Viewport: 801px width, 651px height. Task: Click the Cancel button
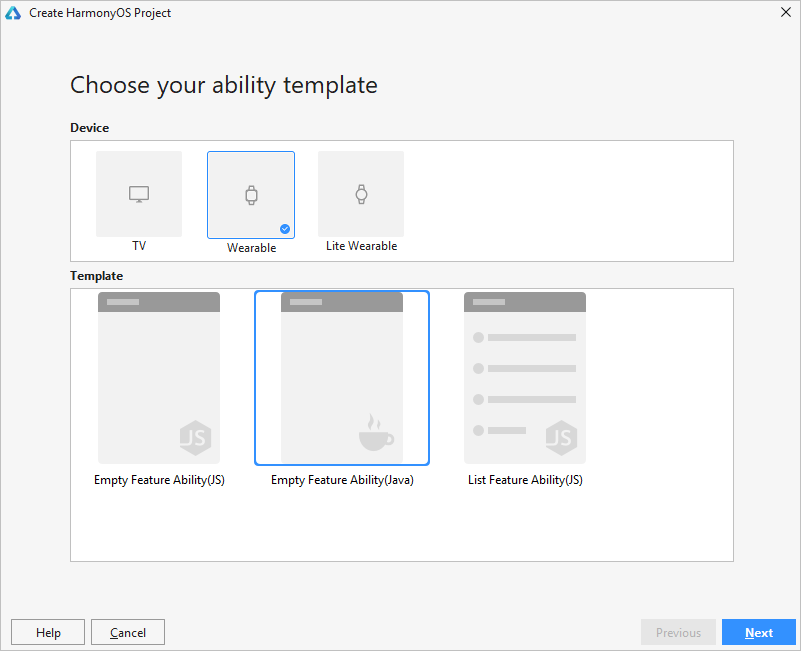[x=128, y=632]
